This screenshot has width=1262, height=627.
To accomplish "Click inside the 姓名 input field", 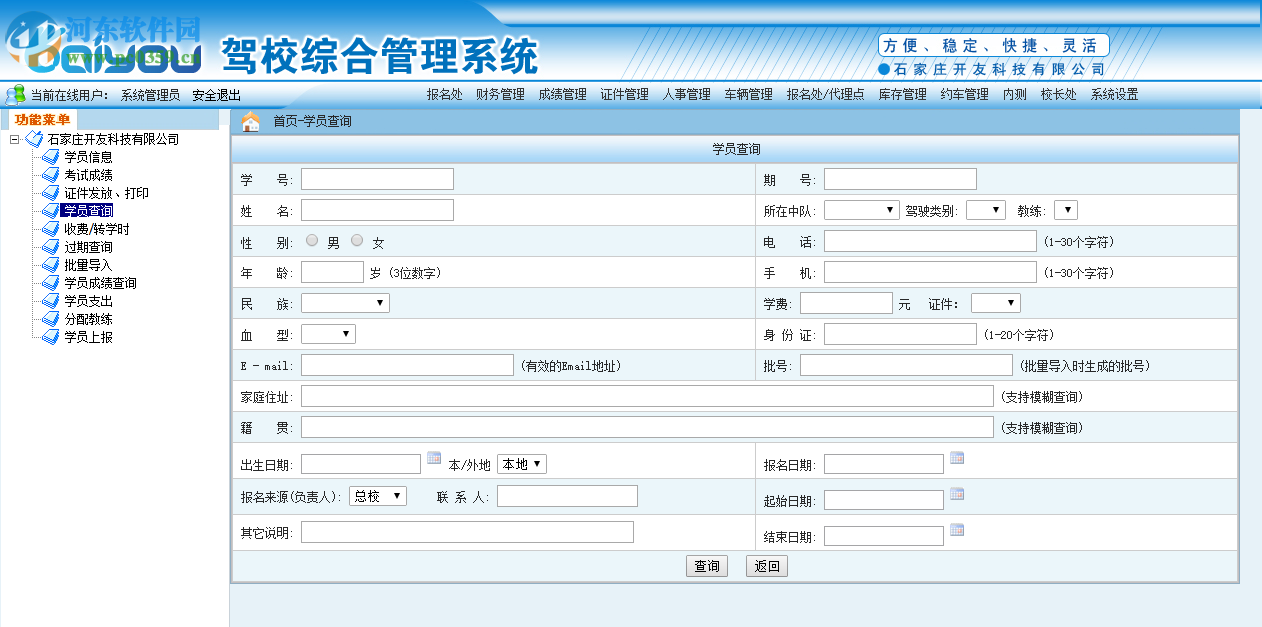I will click(377, 210).
